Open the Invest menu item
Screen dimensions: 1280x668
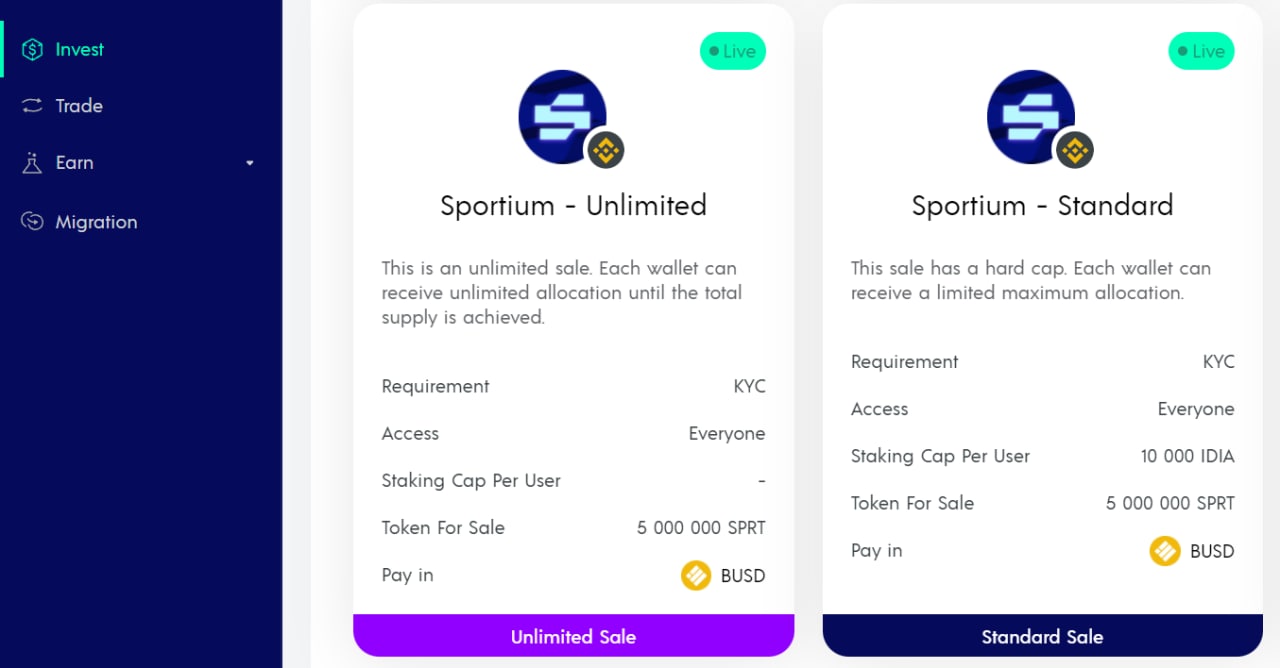(80, 50)
